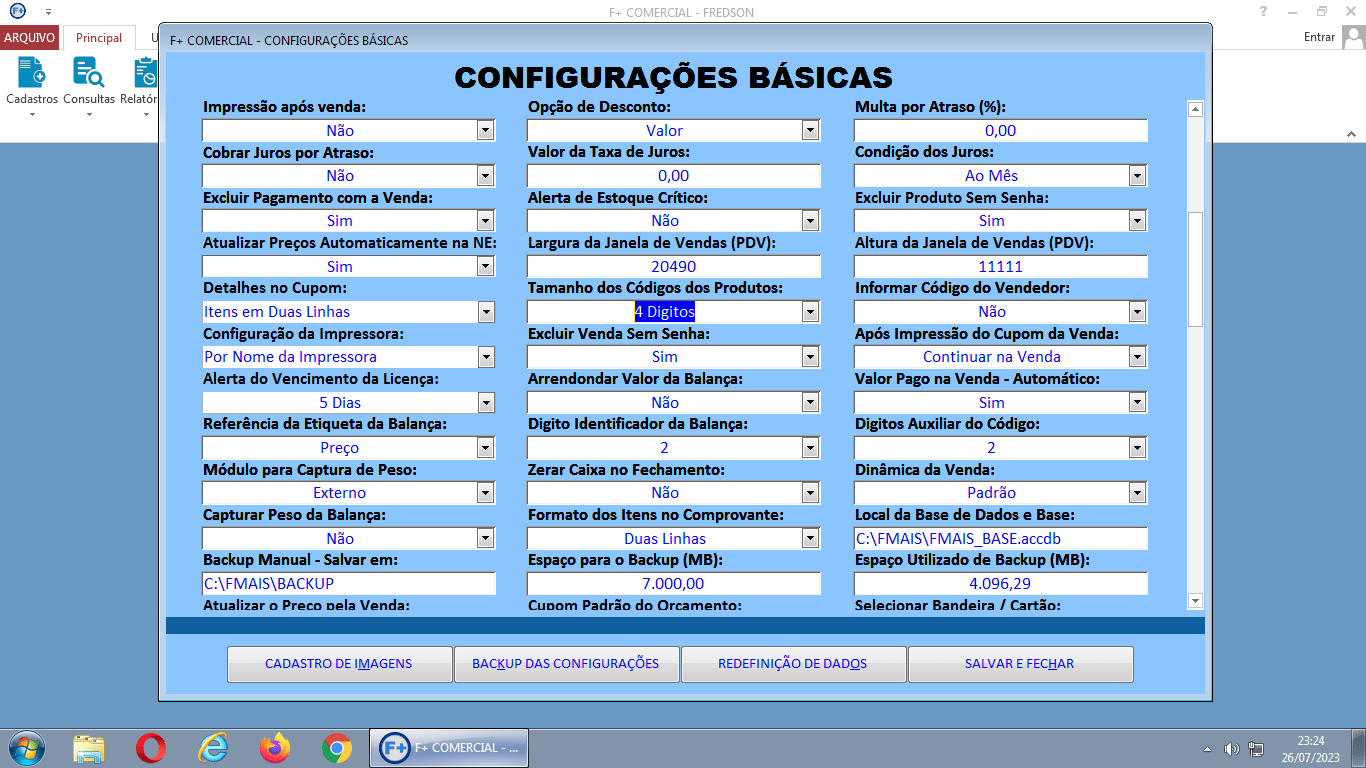Expand Atualizar Preços Automaticamente na NE dropdown
The width and height of the screenshot is (1366, 768).
tap(485, 266)
